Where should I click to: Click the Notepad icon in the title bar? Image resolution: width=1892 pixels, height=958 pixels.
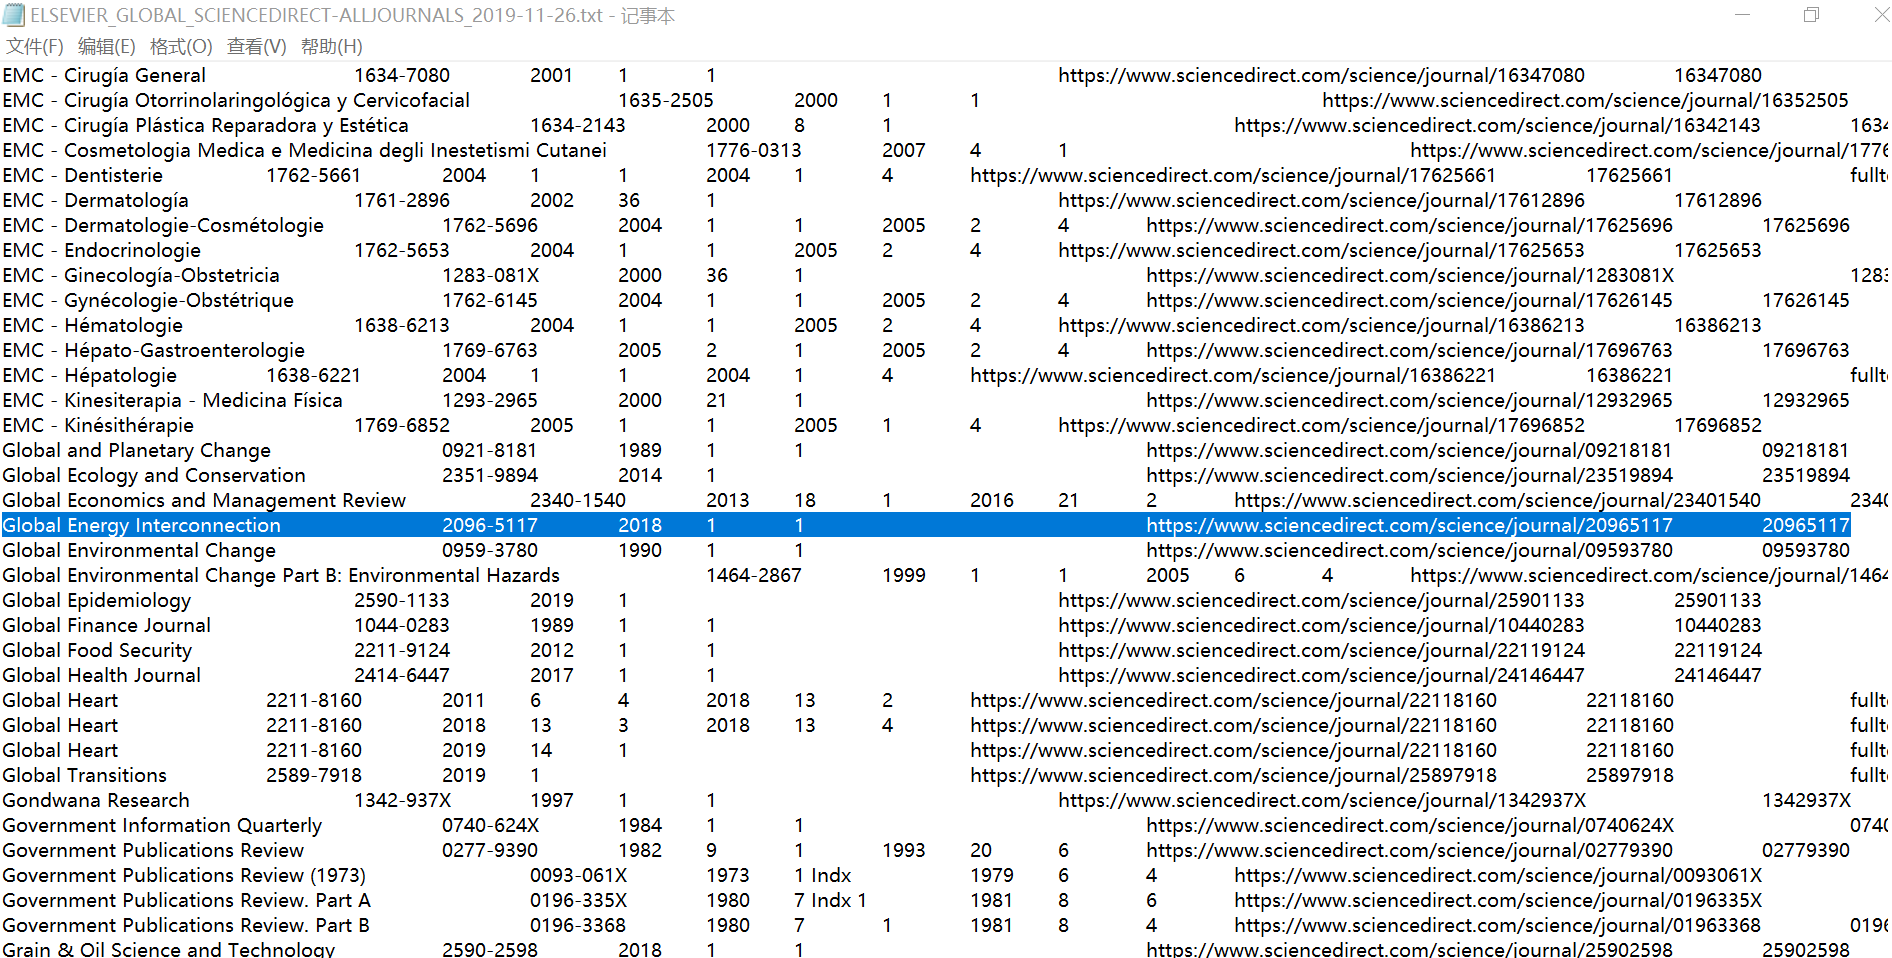pos(14,15)
